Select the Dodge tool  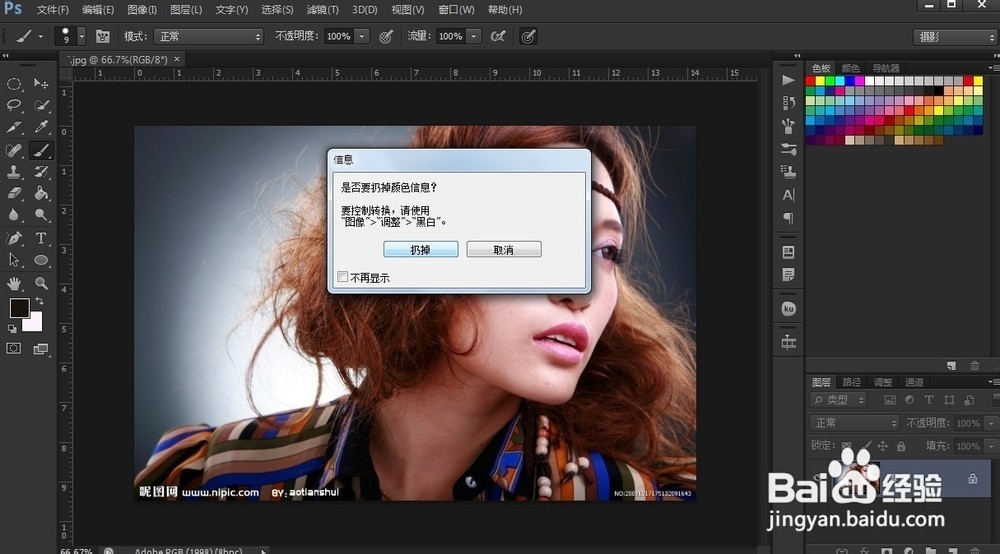point(41,215)
